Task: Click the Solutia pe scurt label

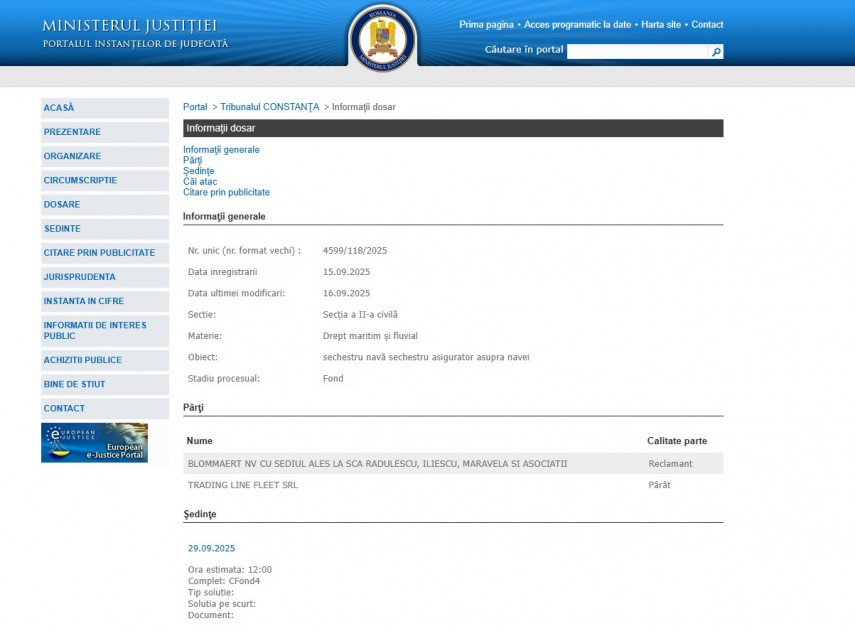Action: tap(221, 604)
